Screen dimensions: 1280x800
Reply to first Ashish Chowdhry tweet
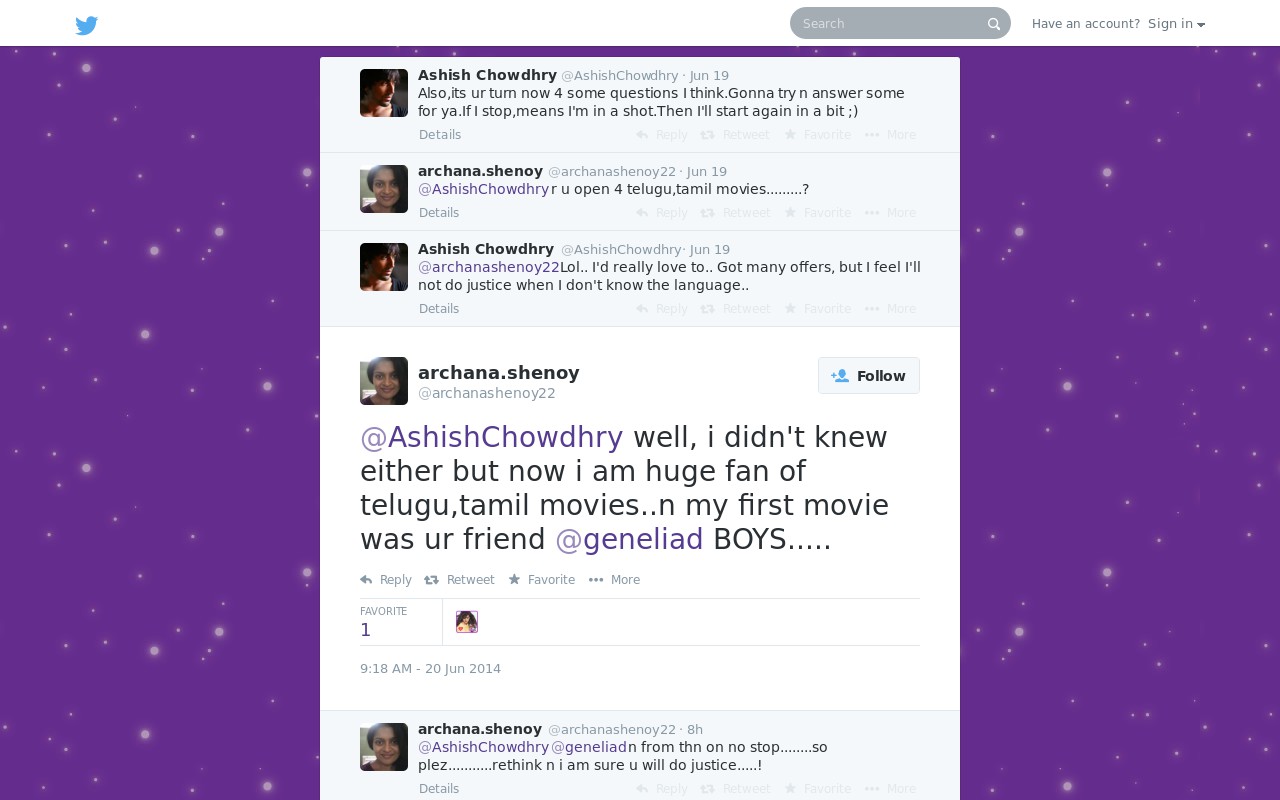(661, 135)
